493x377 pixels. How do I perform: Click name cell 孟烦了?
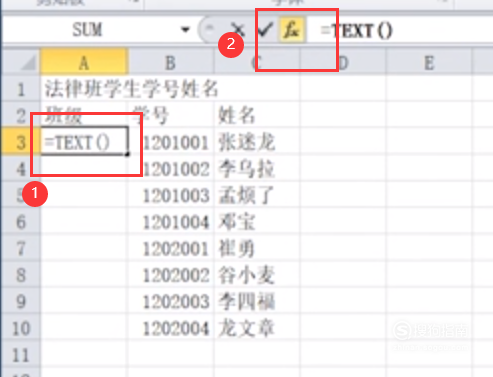pos(257,195)
